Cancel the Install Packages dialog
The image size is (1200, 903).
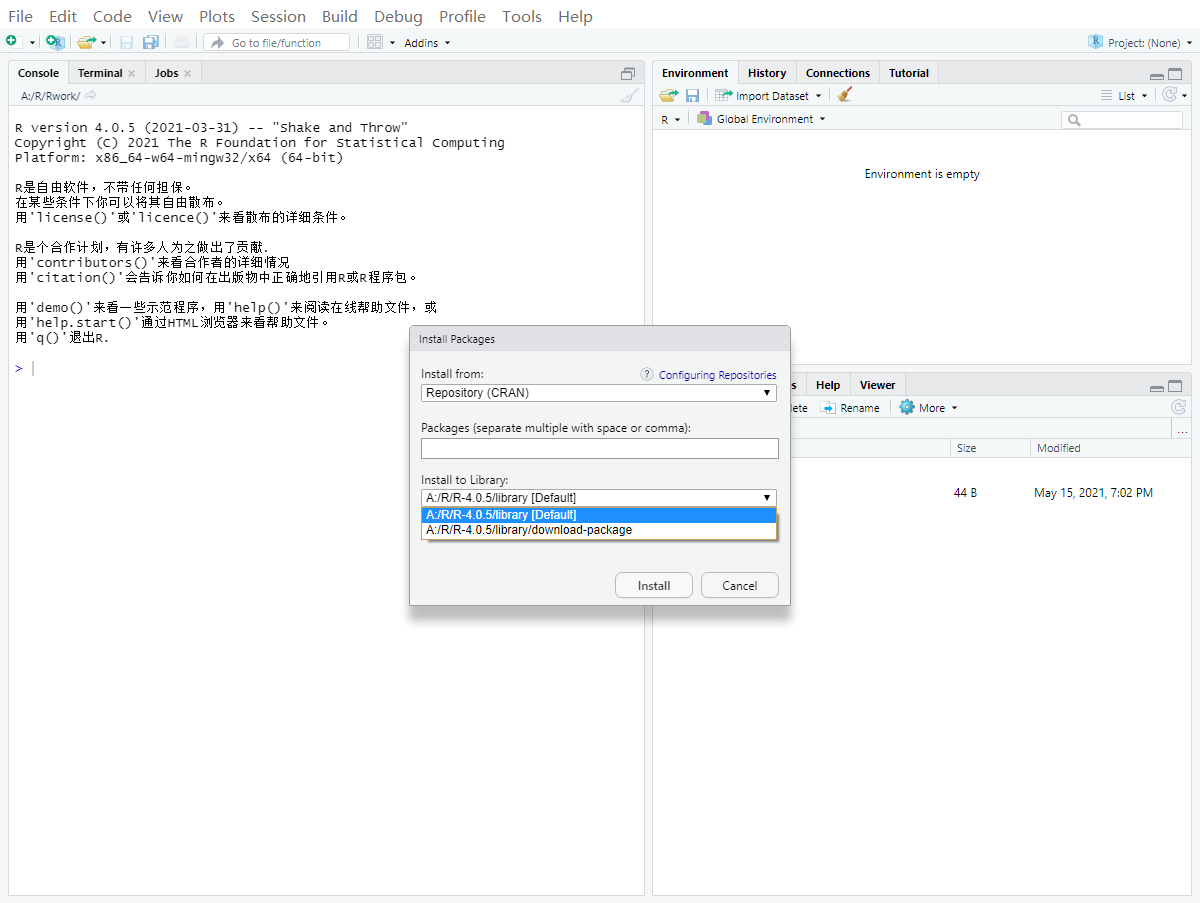coord(739,585)
